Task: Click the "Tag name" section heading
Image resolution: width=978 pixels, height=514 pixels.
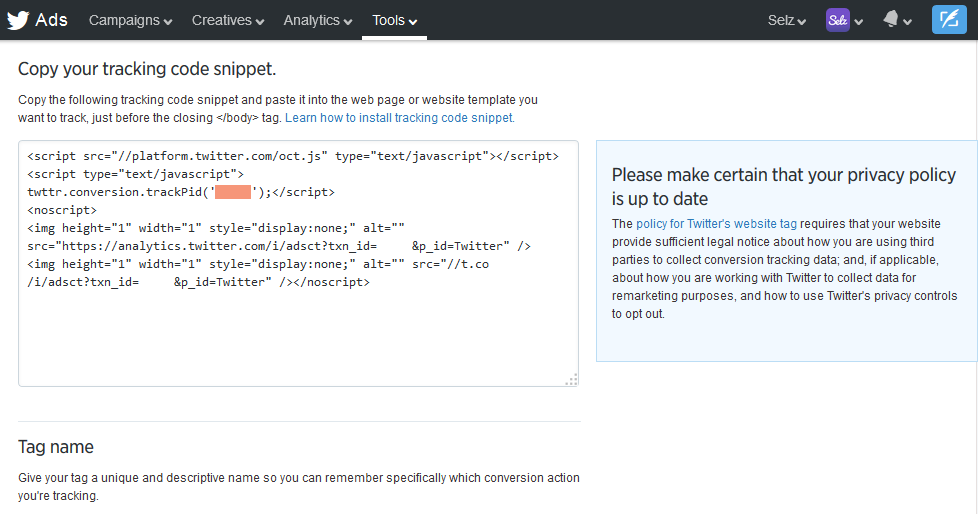Action: 56,446
